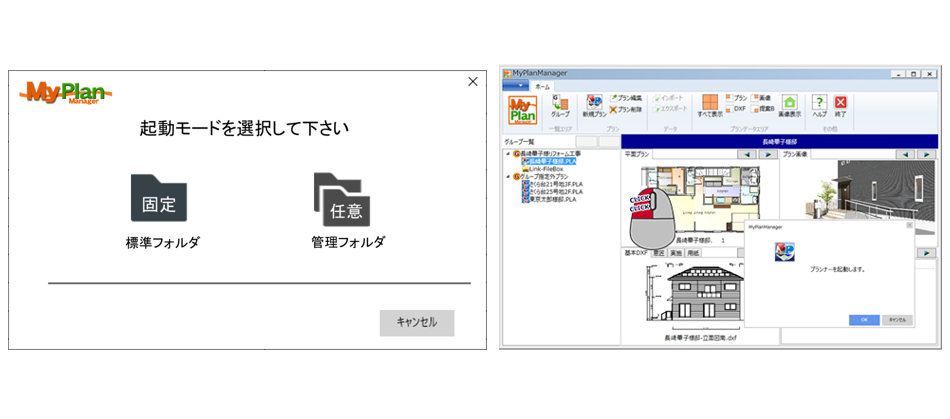This screenshot has height=419, width=950.
Task: Switch to the 基本DXF tab
Action: click(636, 253)
